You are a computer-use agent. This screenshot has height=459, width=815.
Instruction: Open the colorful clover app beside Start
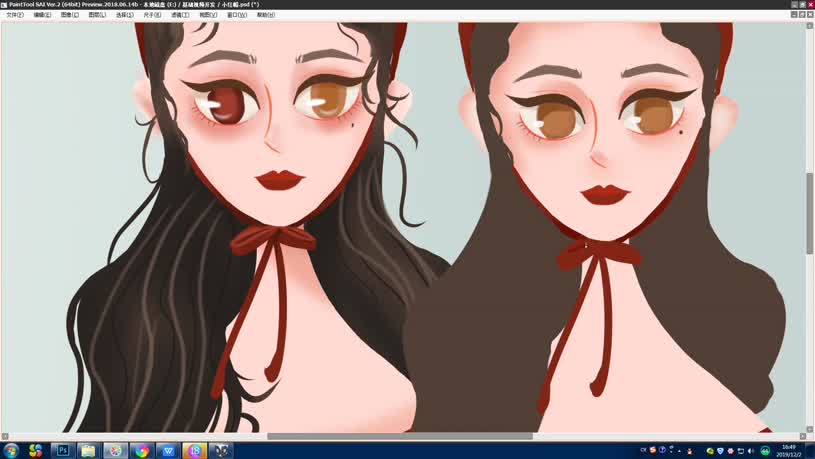pyautogui.click(x=35, y=450)
